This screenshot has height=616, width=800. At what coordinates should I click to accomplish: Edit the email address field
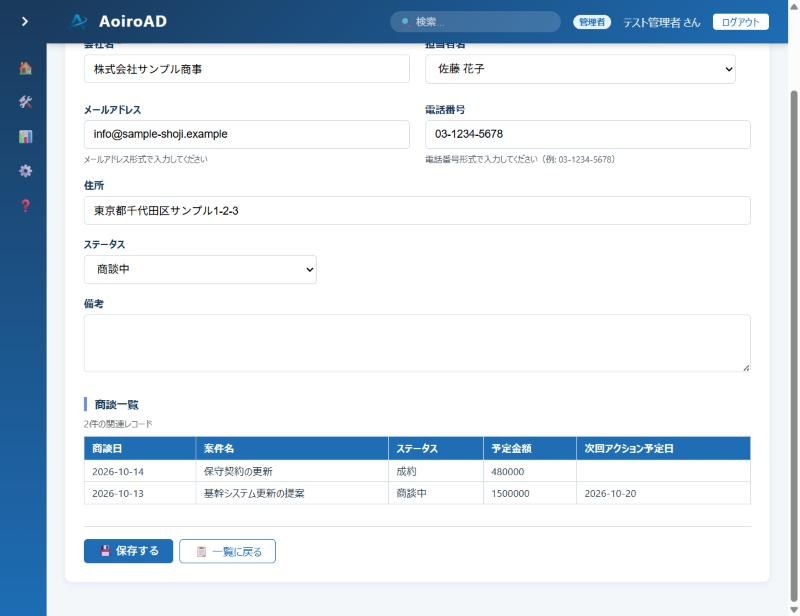click(246, 134)
